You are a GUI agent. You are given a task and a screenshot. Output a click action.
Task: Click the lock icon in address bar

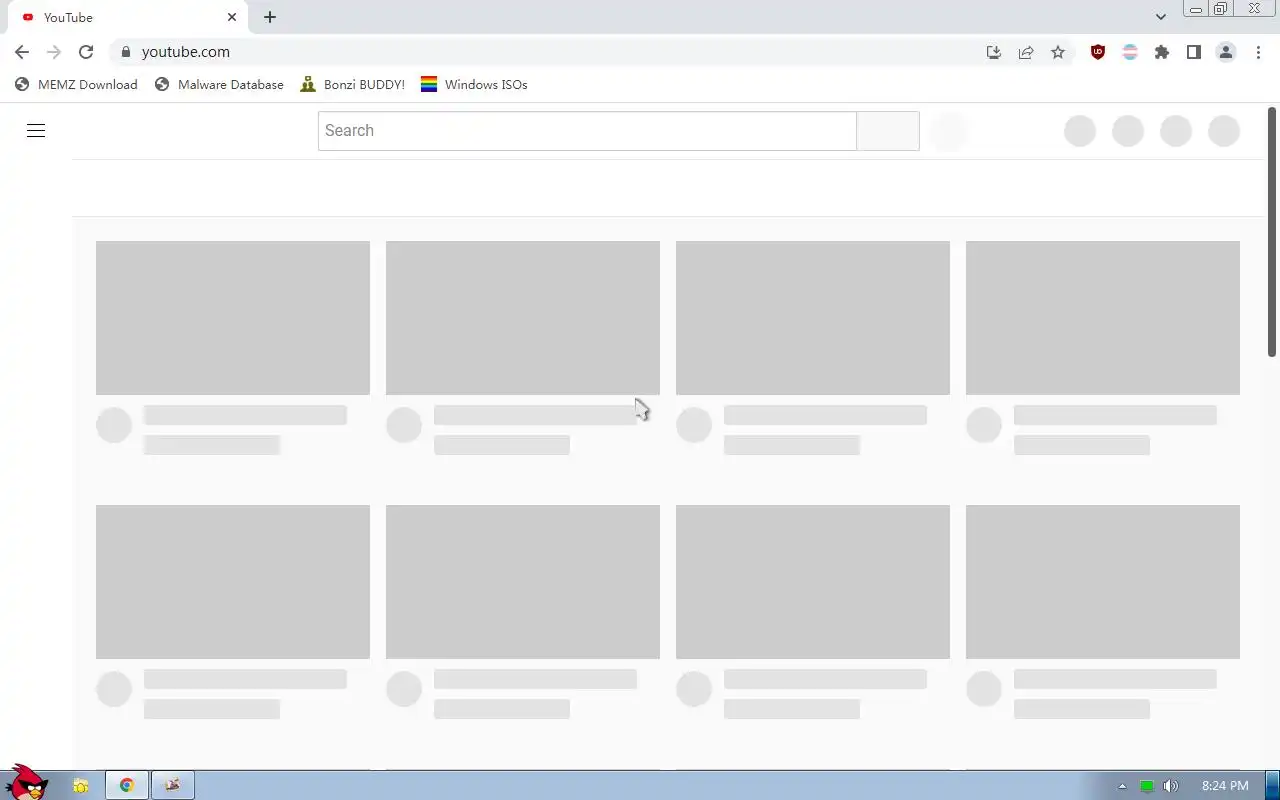tap(125, 52)
